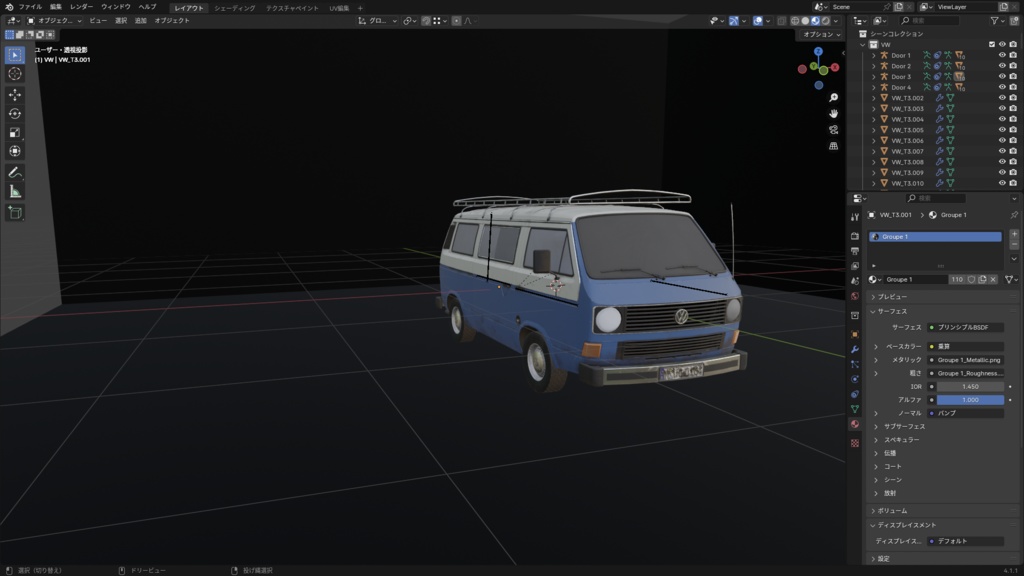Open the ウィンドウ menu

click(x=116, y=7)
